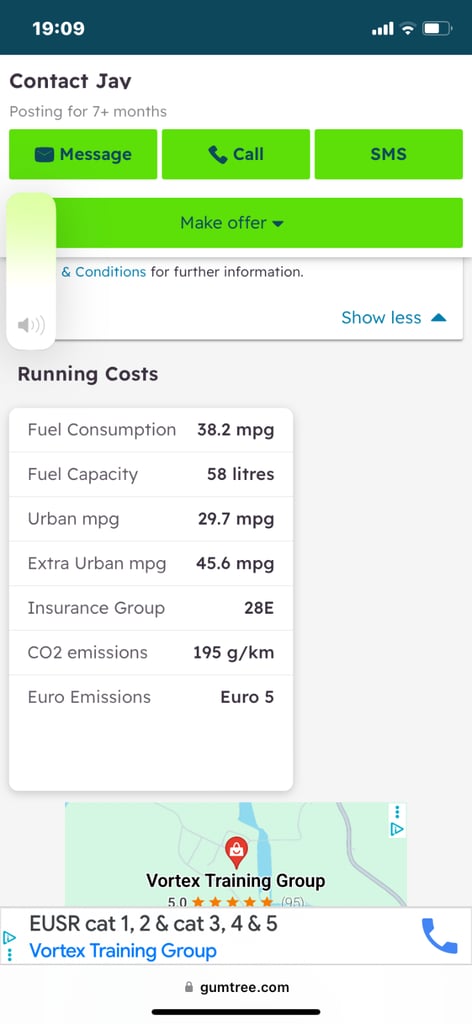Open the & Conditions link
This screenshot has height=1024, width=472.
(103, 272)
